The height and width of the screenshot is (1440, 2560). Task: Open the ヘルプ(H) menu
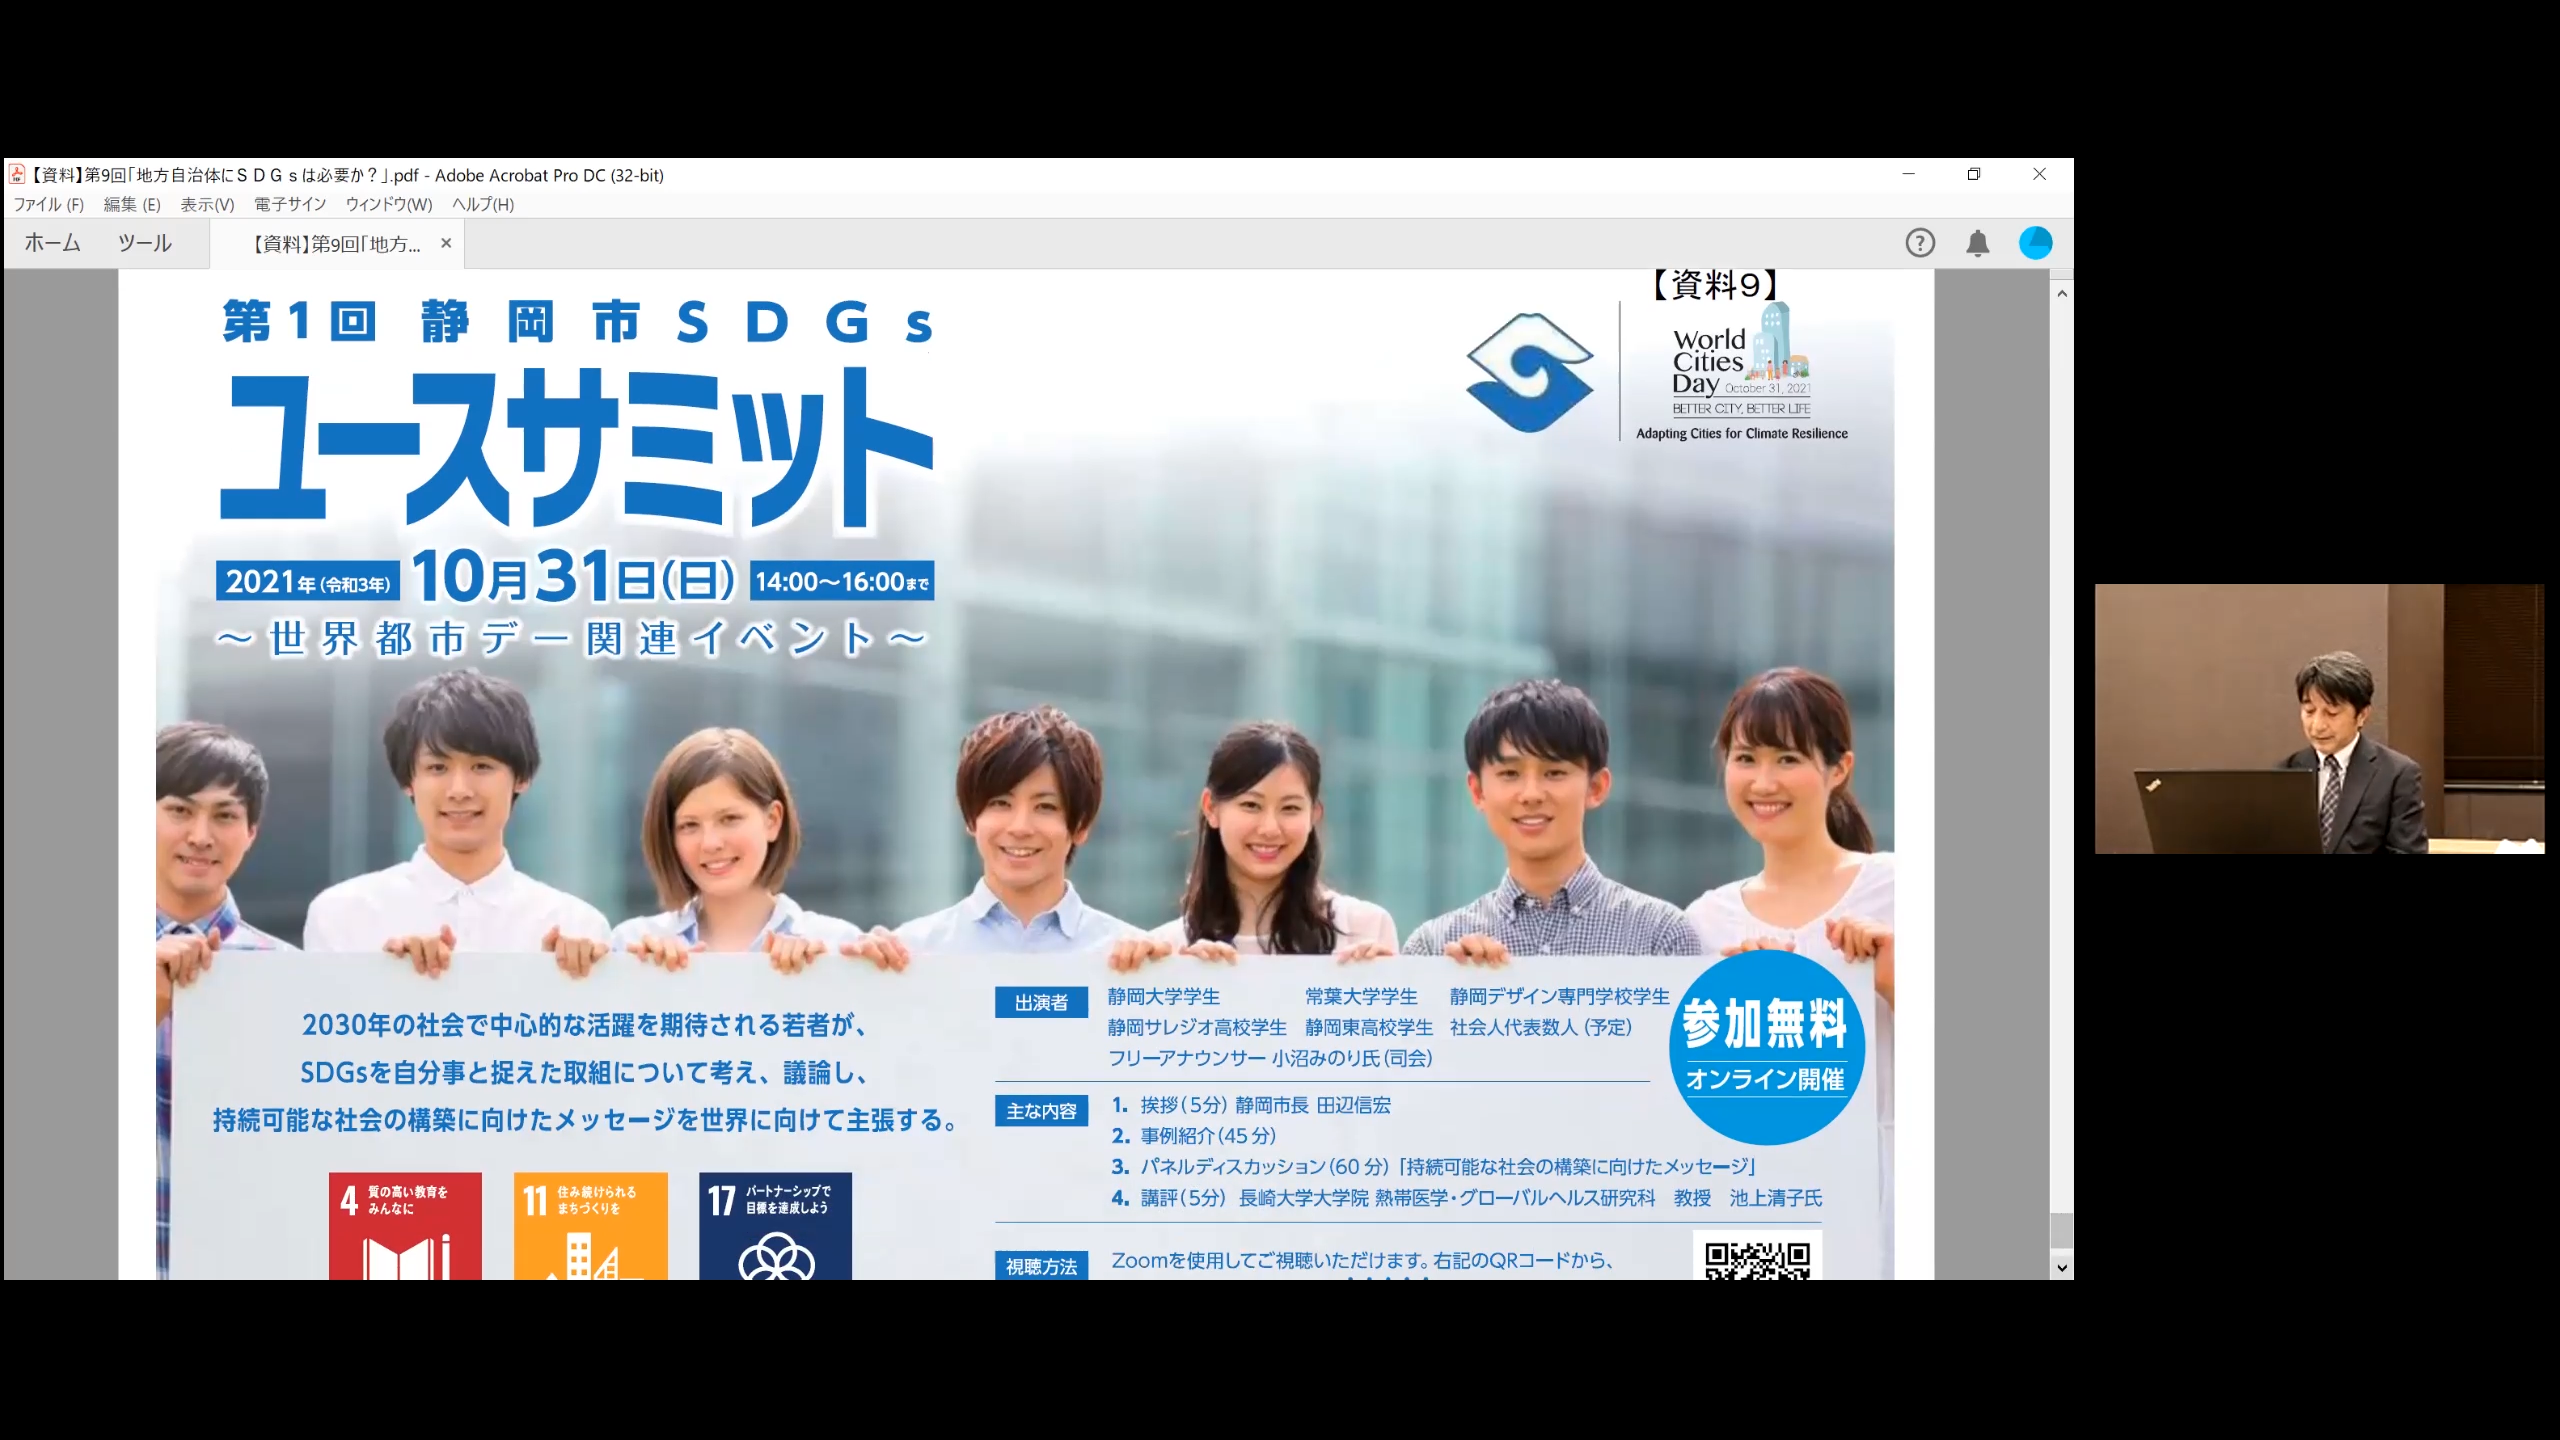(483, 204)
